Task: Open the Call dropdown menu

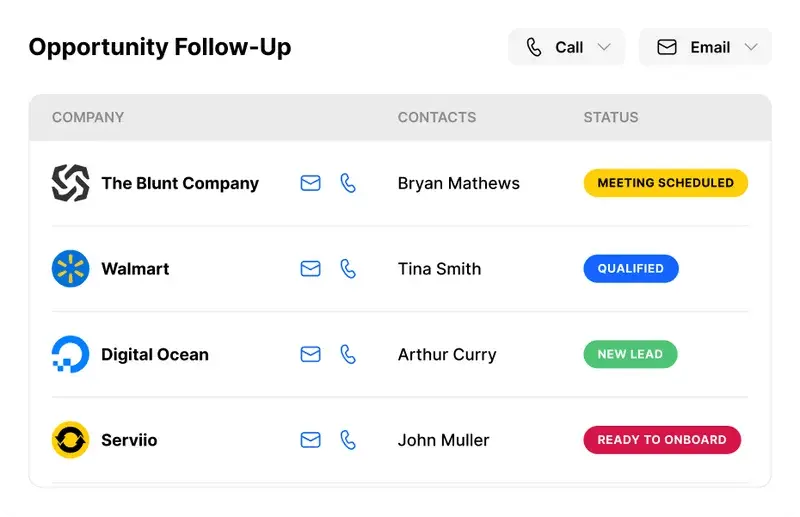Action: [x=567, y=47]
